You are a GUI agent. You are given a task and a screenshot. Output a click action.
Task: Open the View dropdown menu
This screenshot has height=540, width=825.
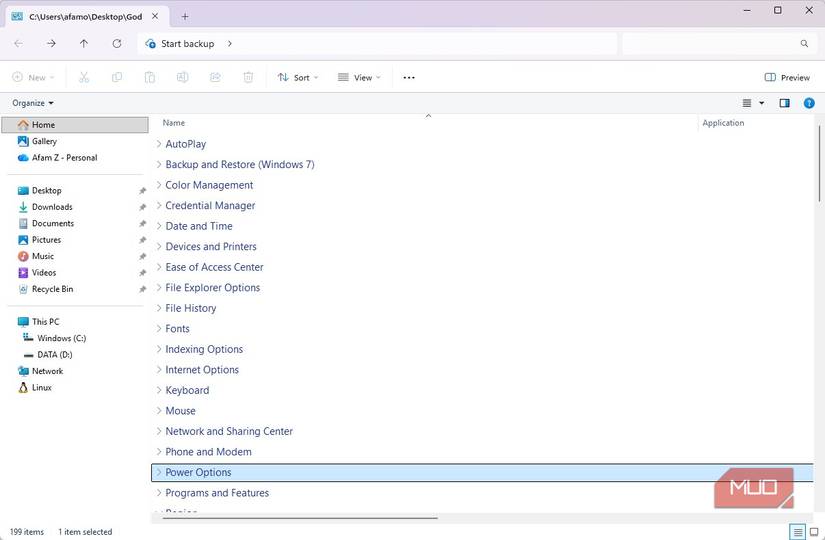coord(359,77)
